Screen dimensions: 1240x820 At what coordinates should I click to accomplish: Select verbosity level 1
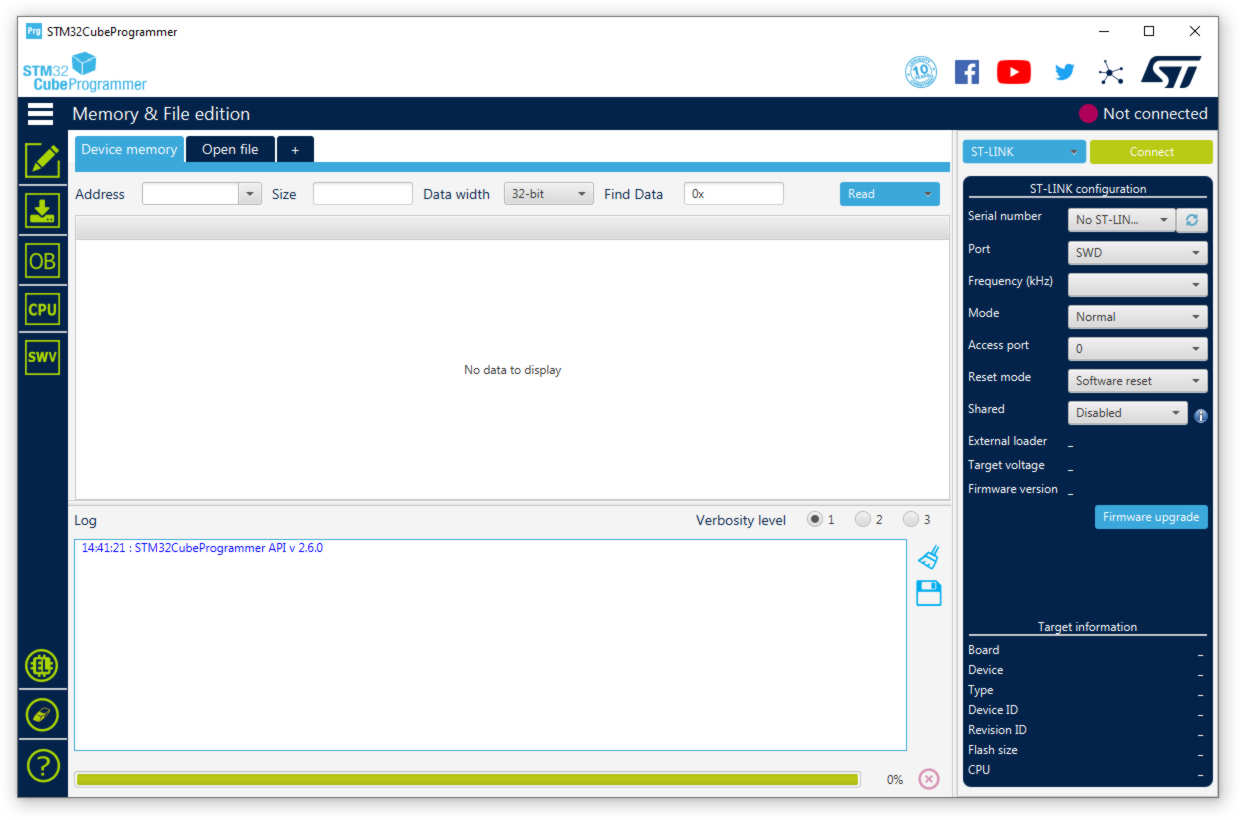pyautogui.click(x=815, y=519)
